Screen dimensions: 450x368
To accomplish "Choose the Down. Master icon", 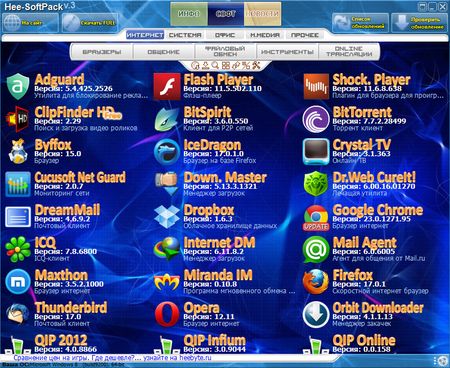I will 167,184.
